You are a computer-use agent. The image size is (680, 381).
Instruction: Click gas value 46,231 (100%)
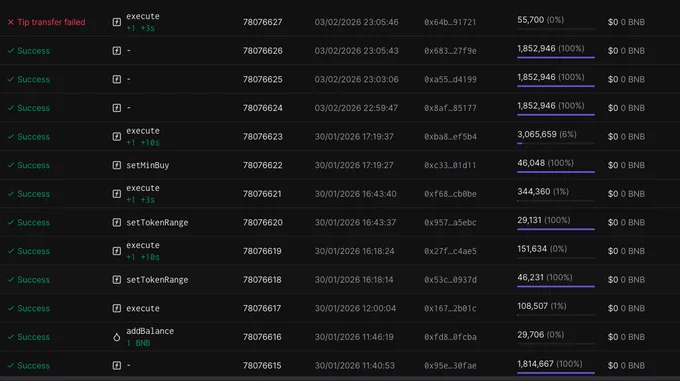(544, 277)
